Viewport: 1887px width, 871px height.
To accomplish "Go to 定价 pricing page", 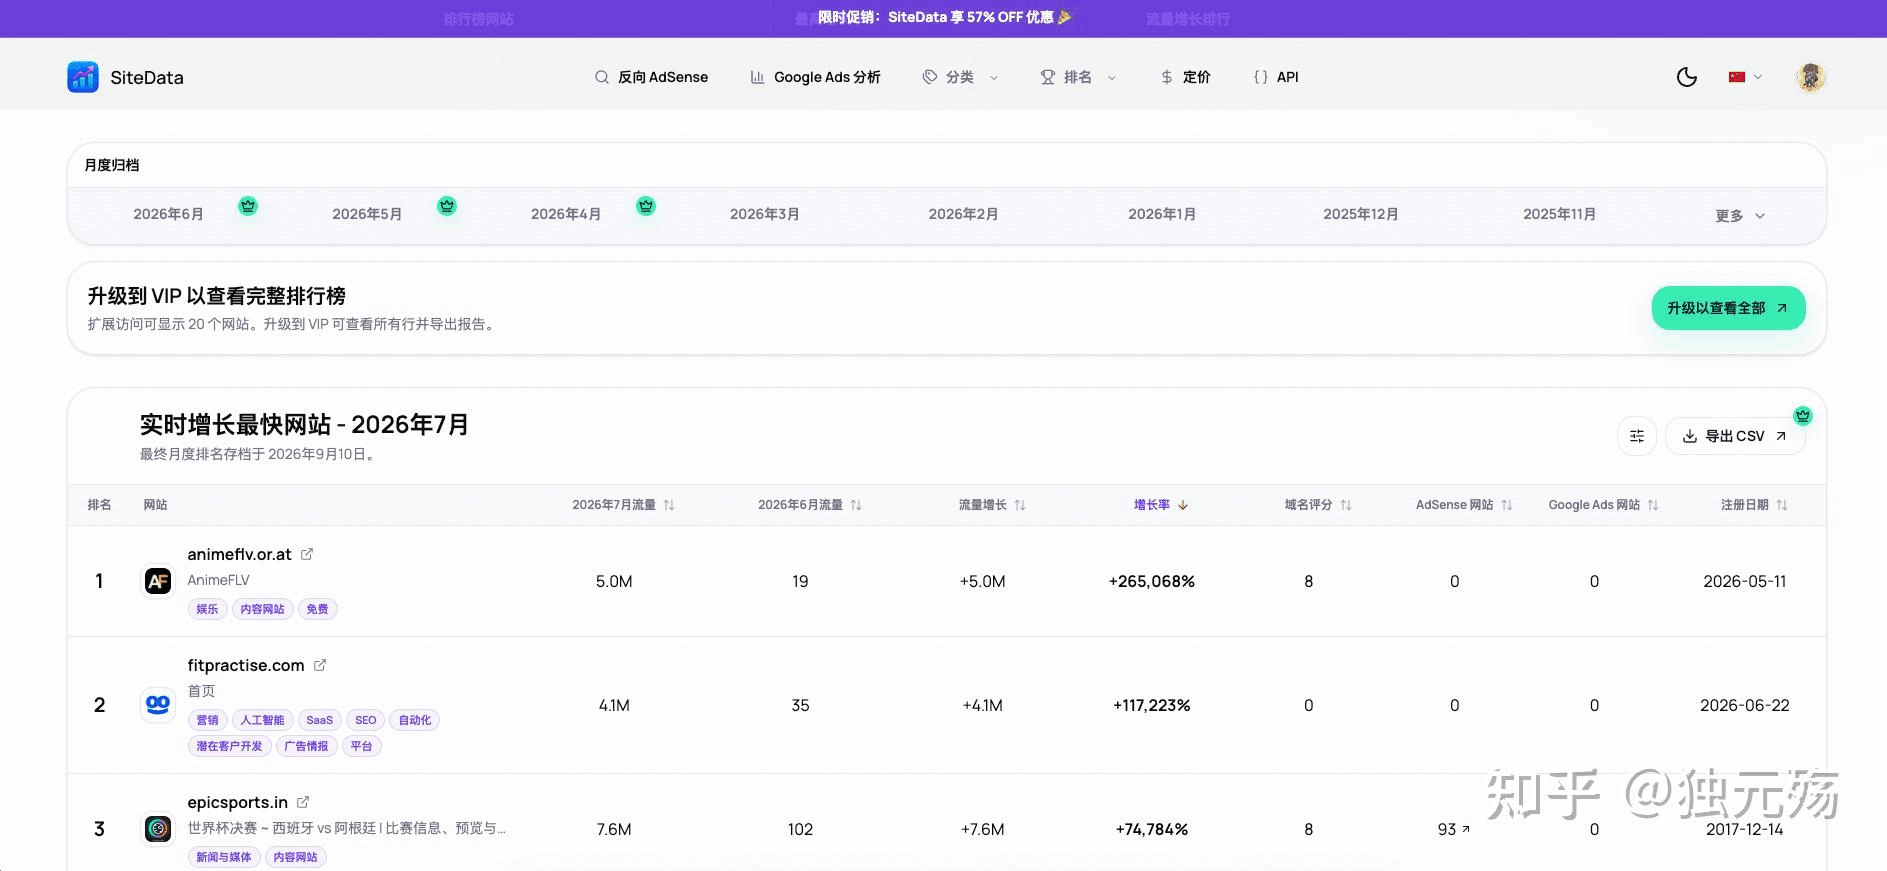I will pos(1185,77).
